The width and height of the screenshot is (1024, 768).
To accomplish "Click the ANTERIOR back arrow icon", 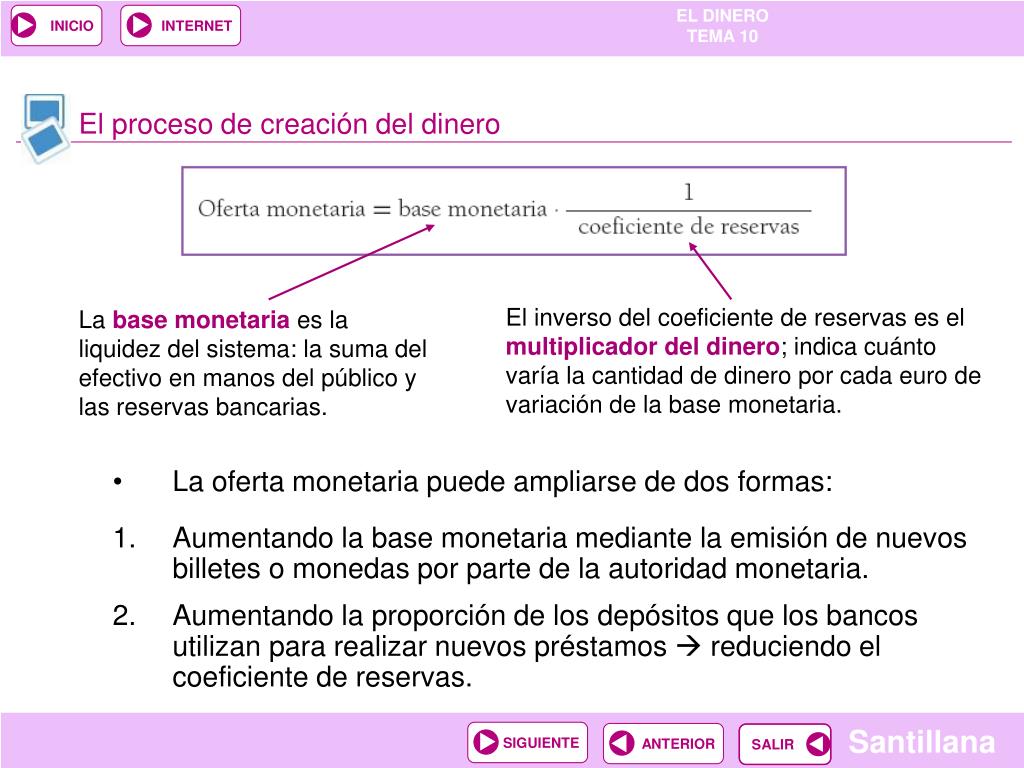I will pyautogui.click(x=621, y=743).
